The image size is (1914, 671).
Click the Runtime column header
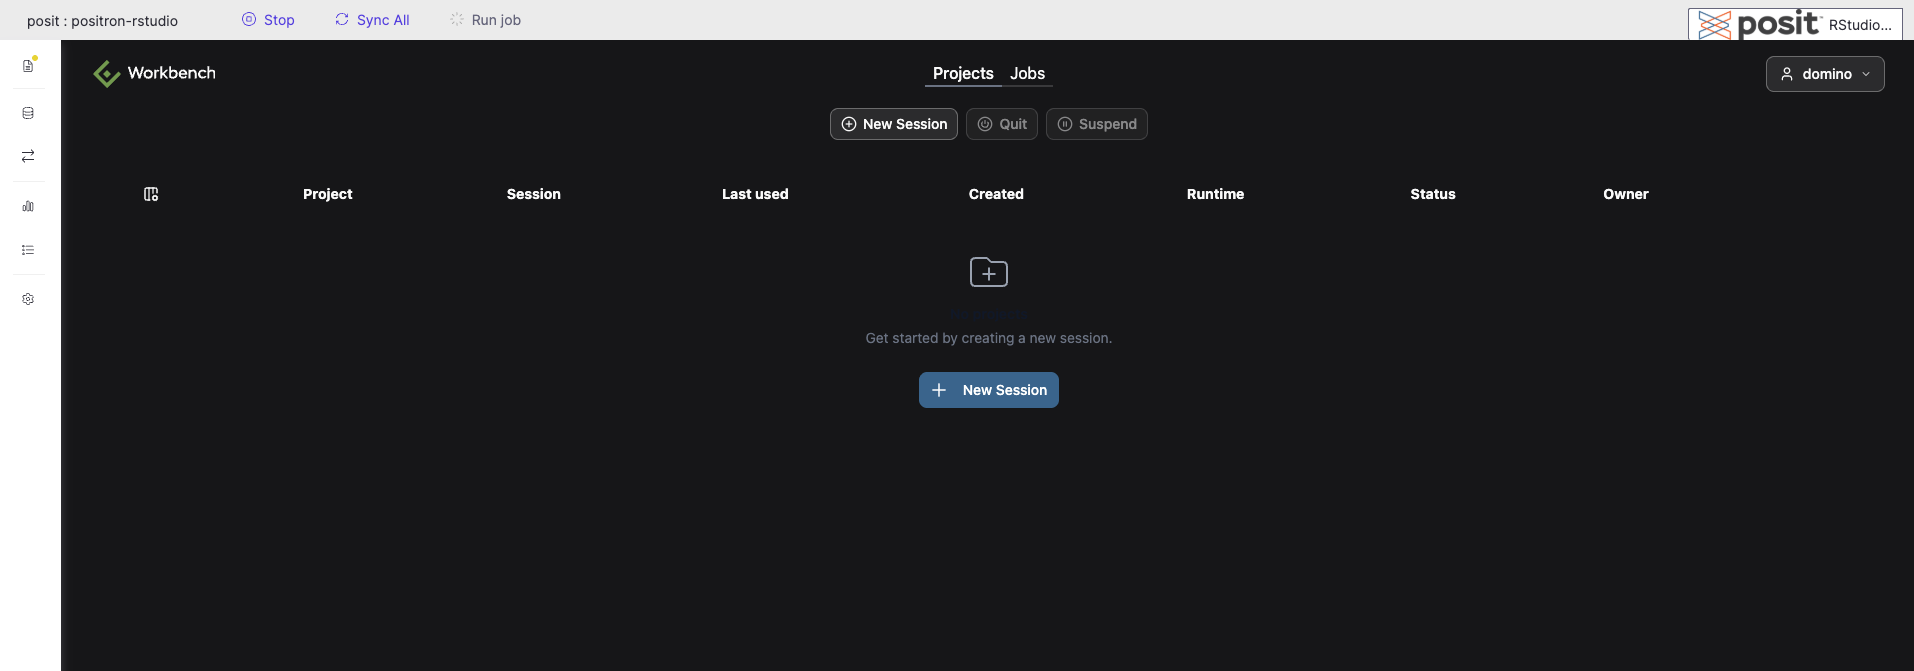click(x=1216, y=194)
